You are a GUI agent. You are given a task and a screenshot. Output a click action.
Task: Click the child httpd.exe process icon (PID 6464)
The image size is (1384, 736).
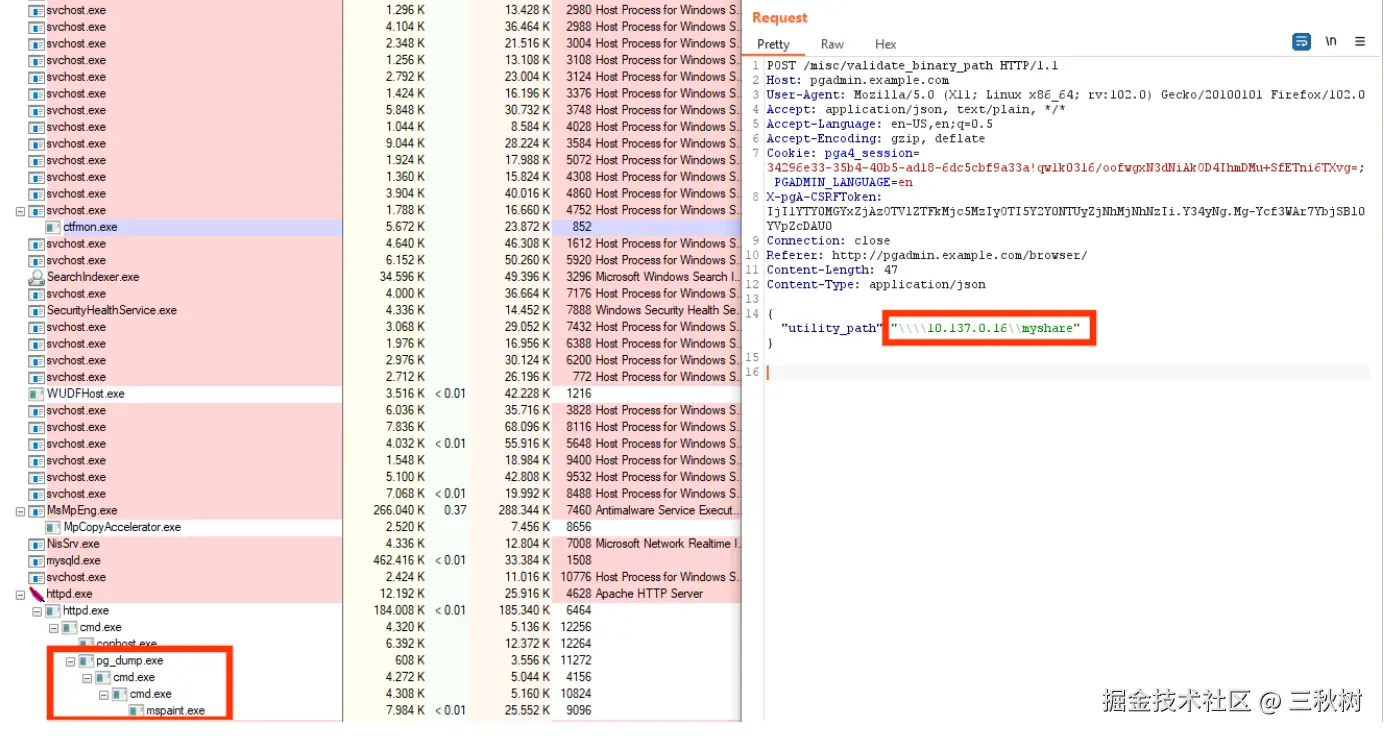coord(53,611)
